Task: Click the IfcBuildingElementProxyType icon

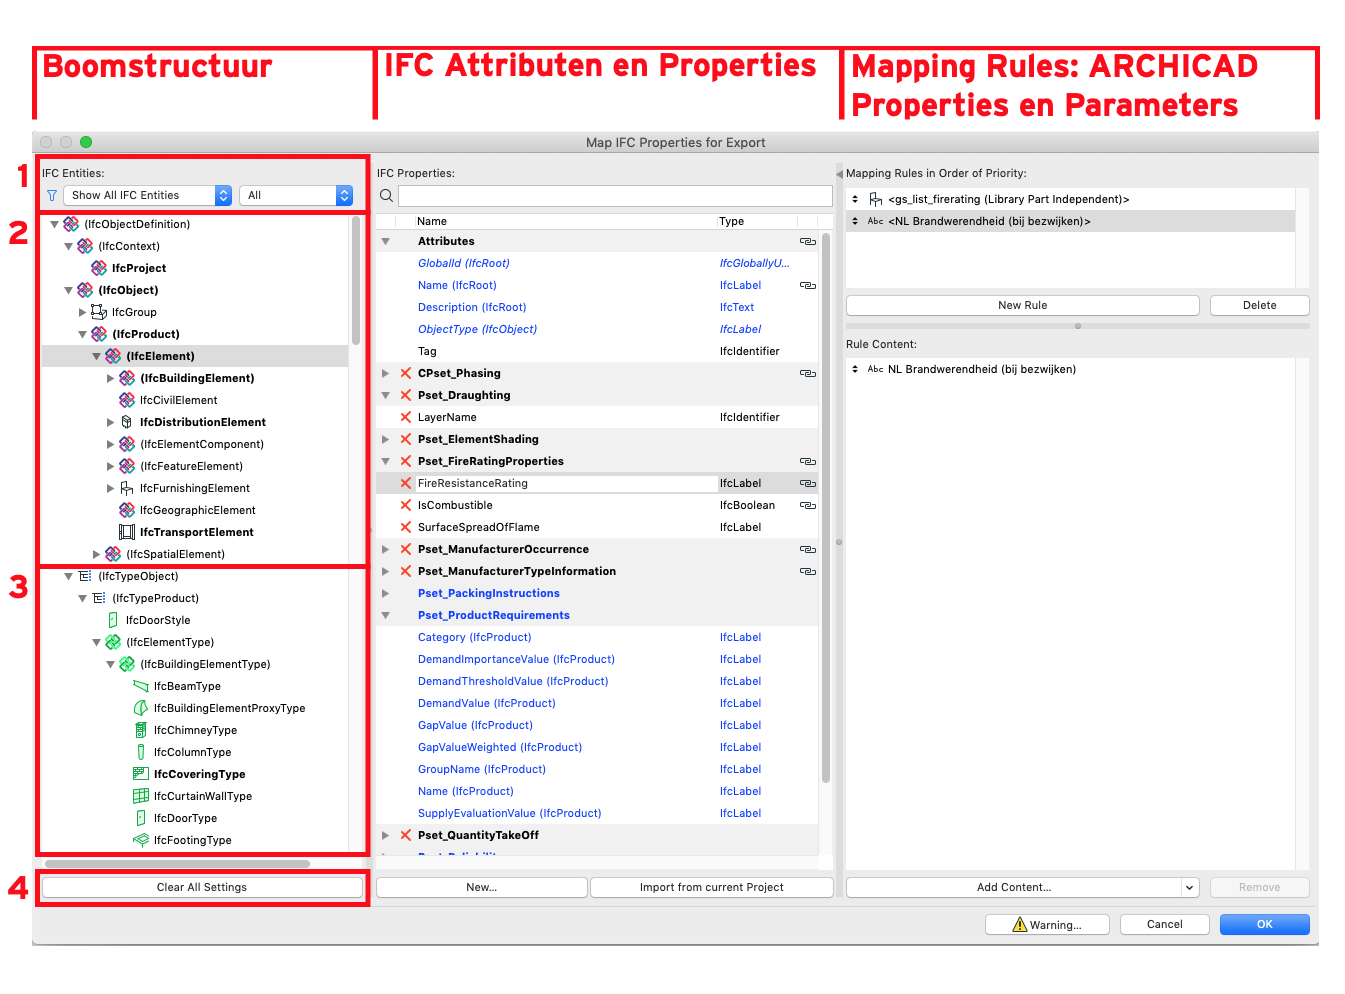Action: 141,708
